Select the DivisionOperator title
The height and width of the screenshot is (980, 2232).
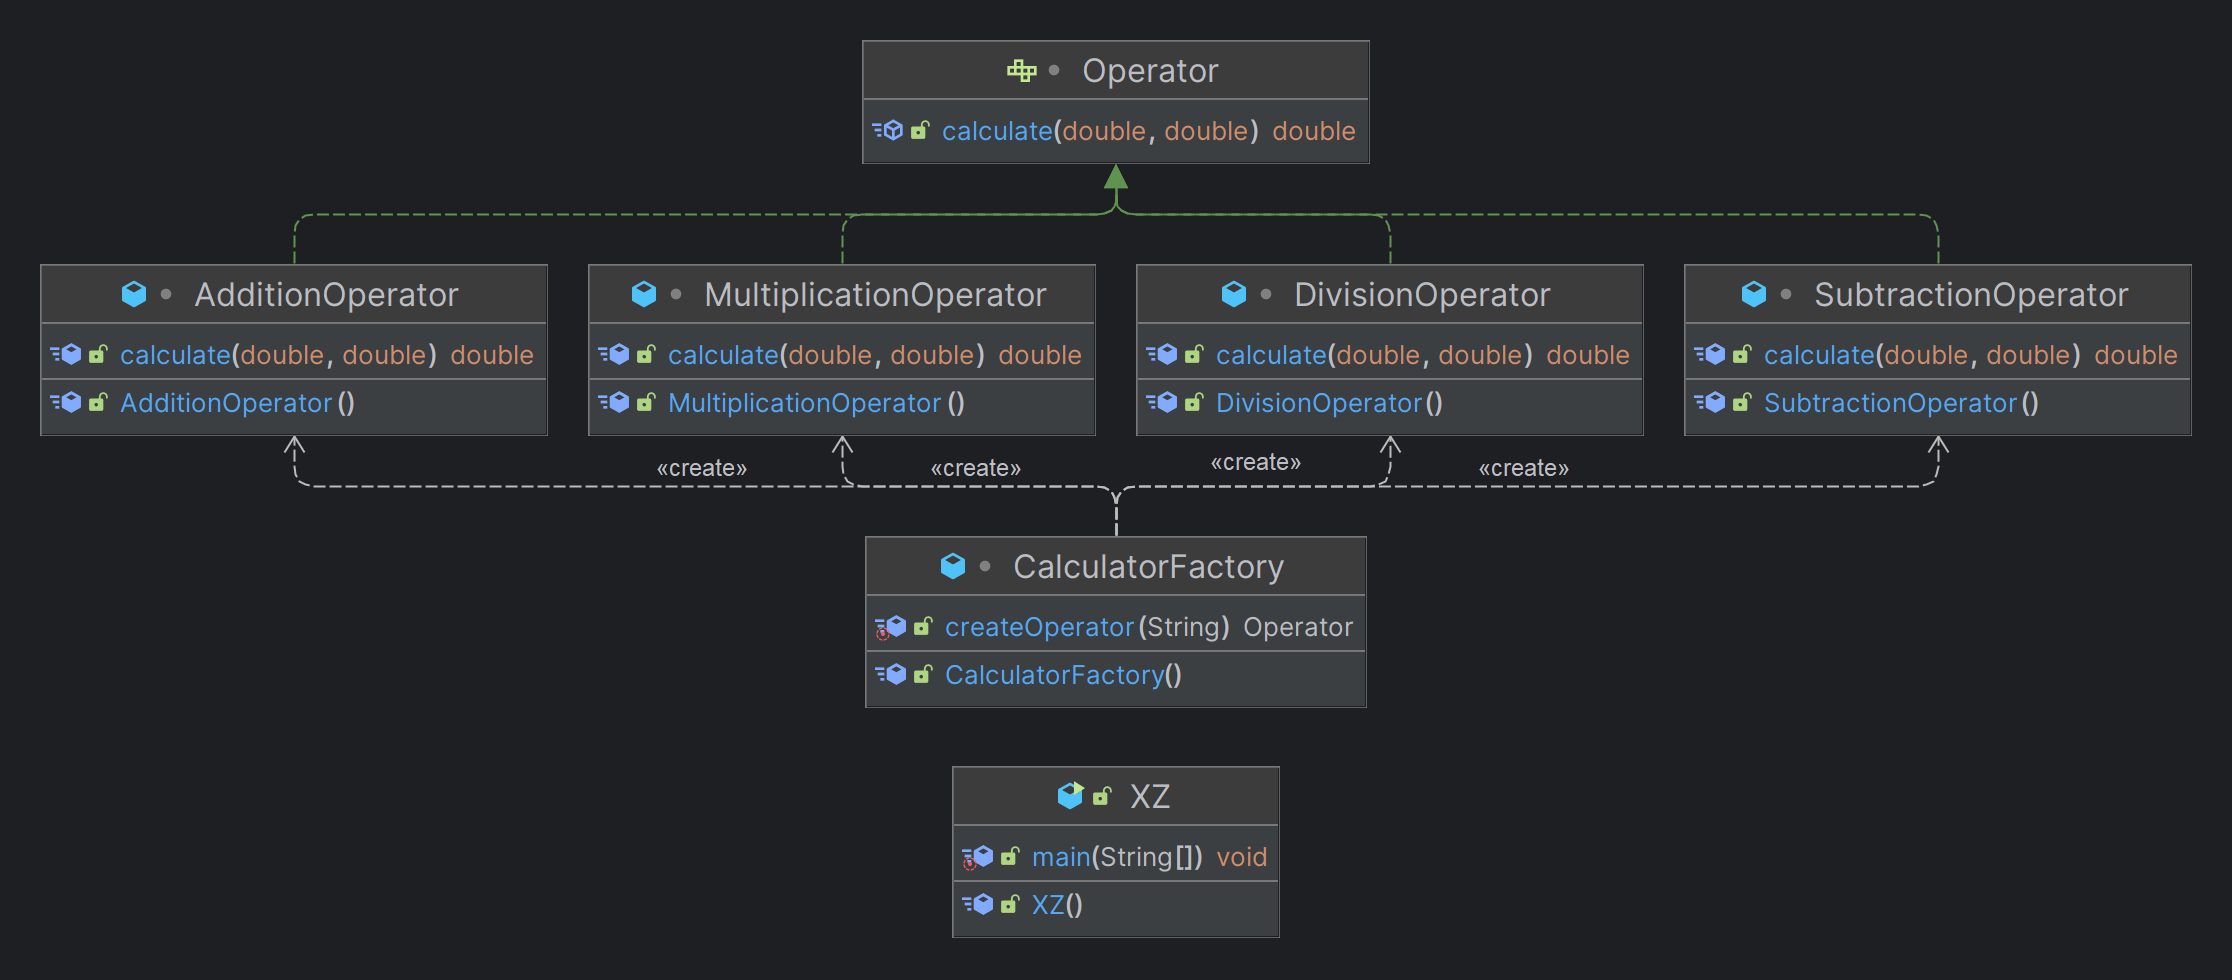[x=1422, y=295]
